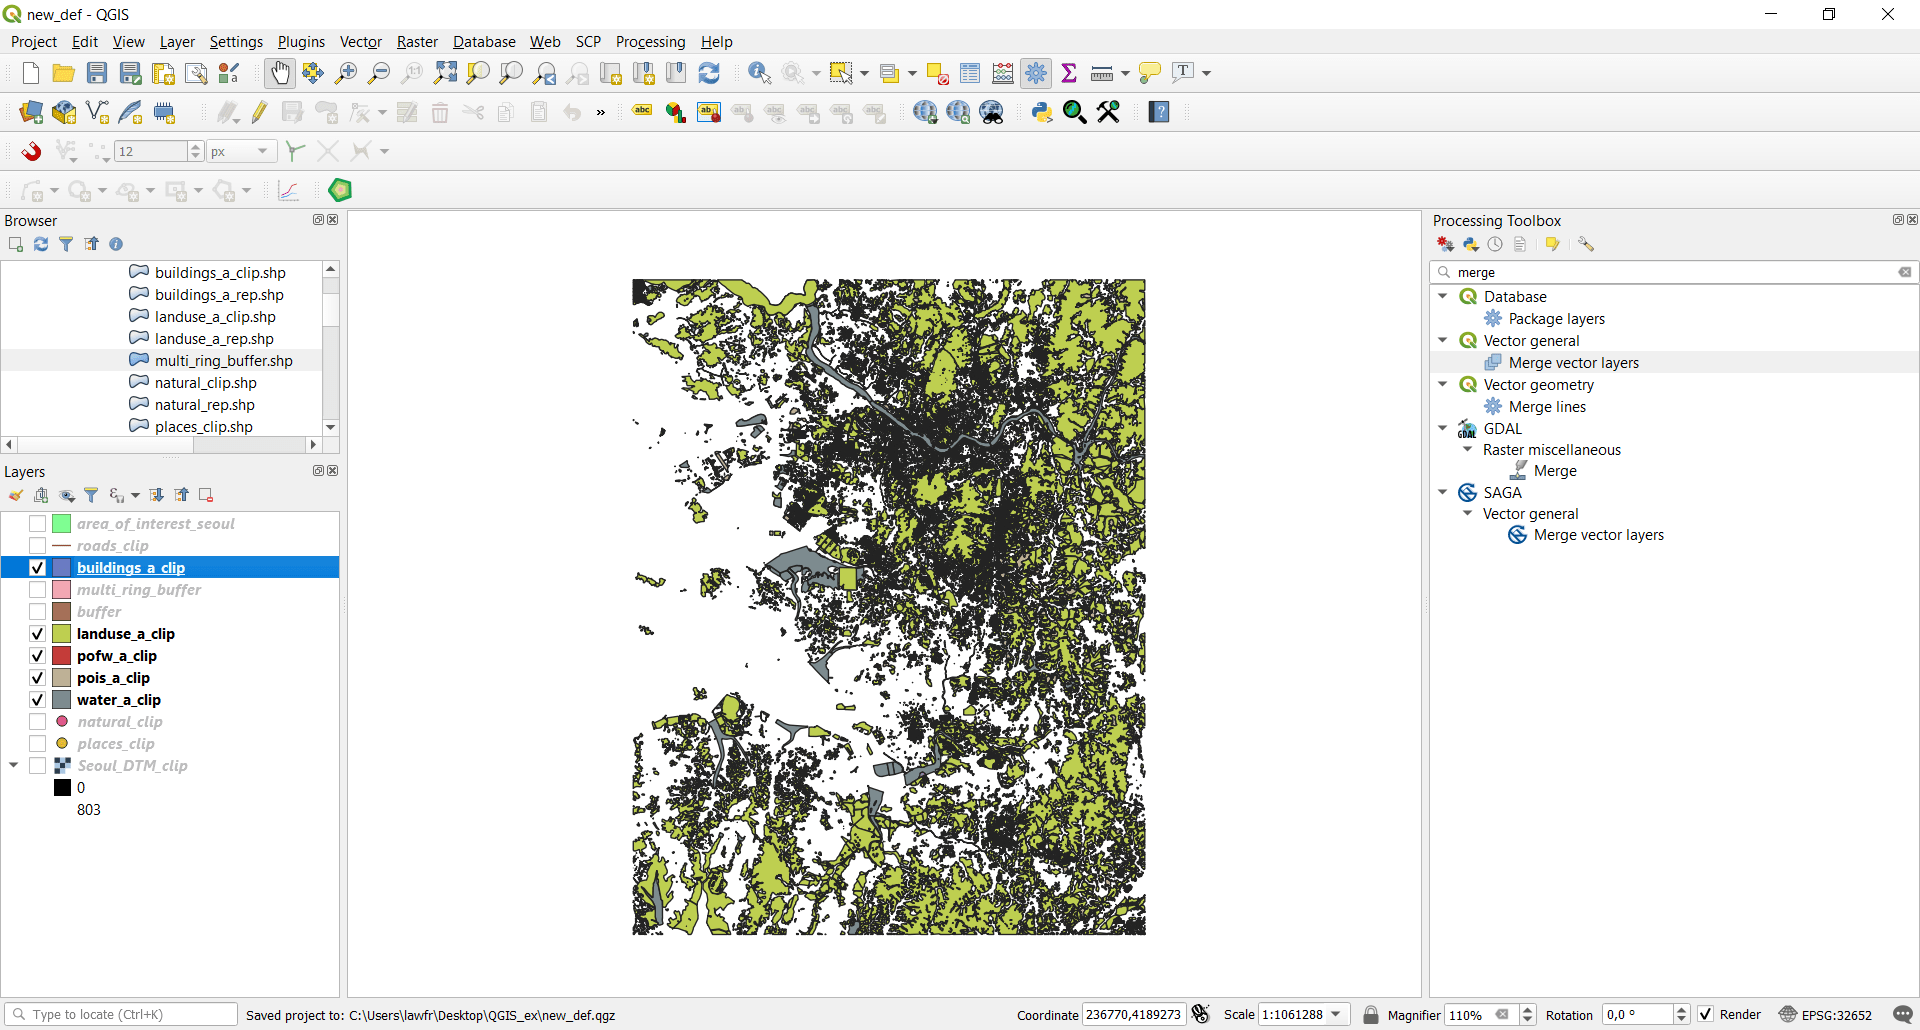The width and height of the screenshot is (1920, 1030).
Task: Open the Statistical Summary panel
Action: tap(1070, 73)
